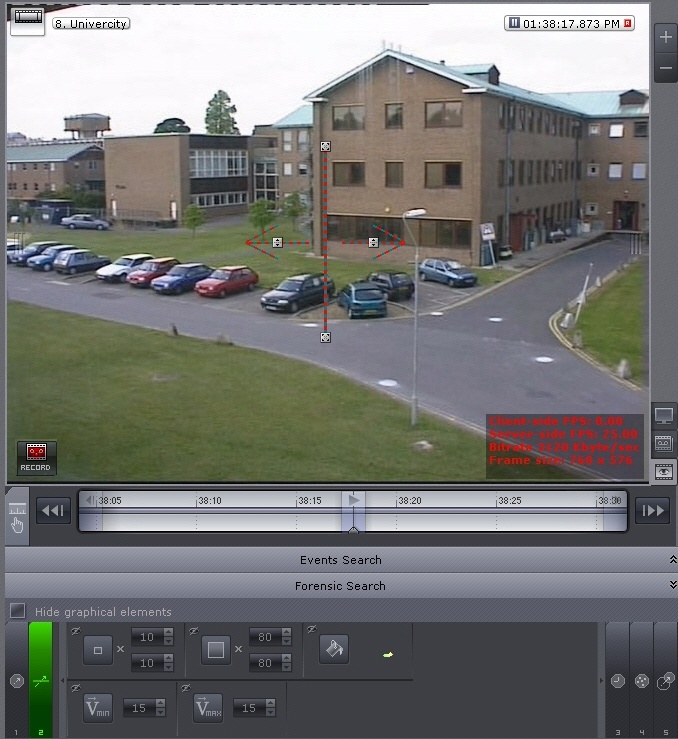The height and width of the screenshot is (739, 678).
Task: Click the Vmin speed filter icon
Action: (x=98, y=708)
